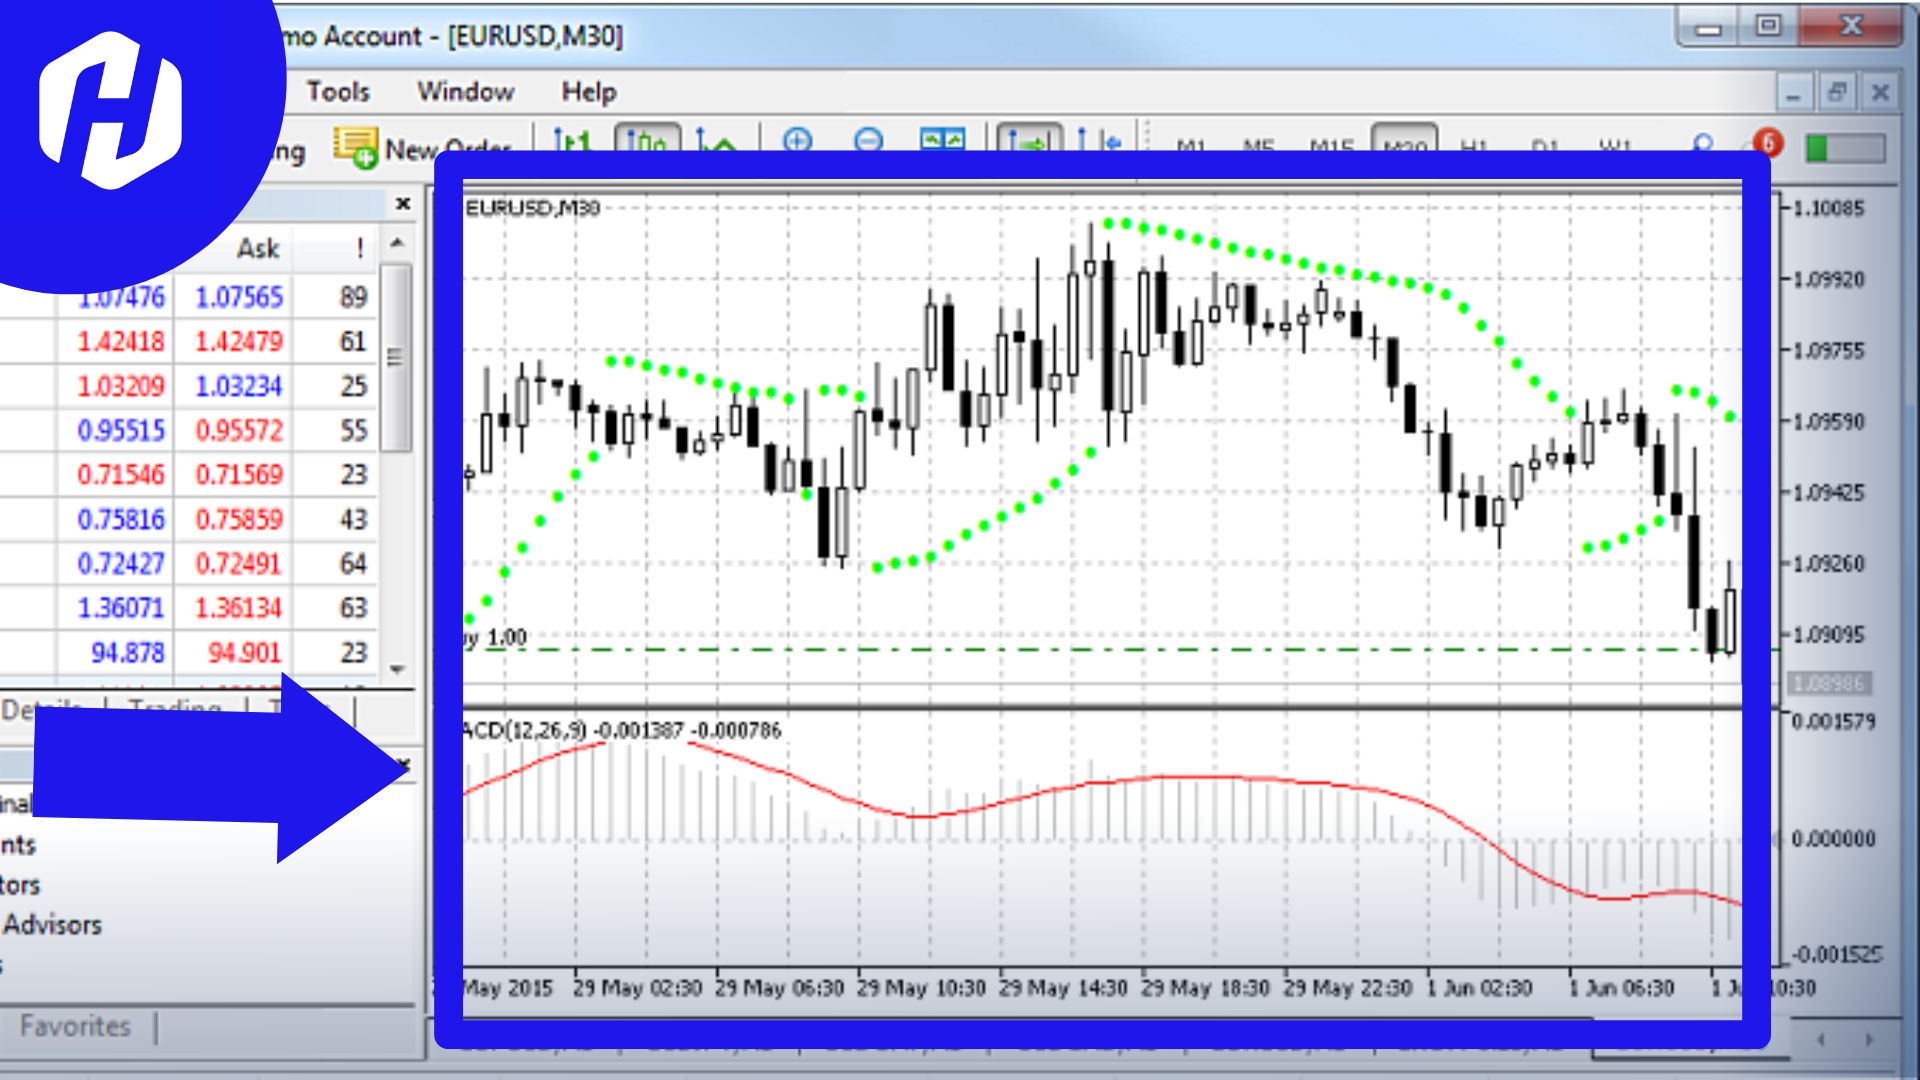Screen dimensions: 1920x1080
Task: Select Advisors item in Navigator tree
Action: point(52,925)
